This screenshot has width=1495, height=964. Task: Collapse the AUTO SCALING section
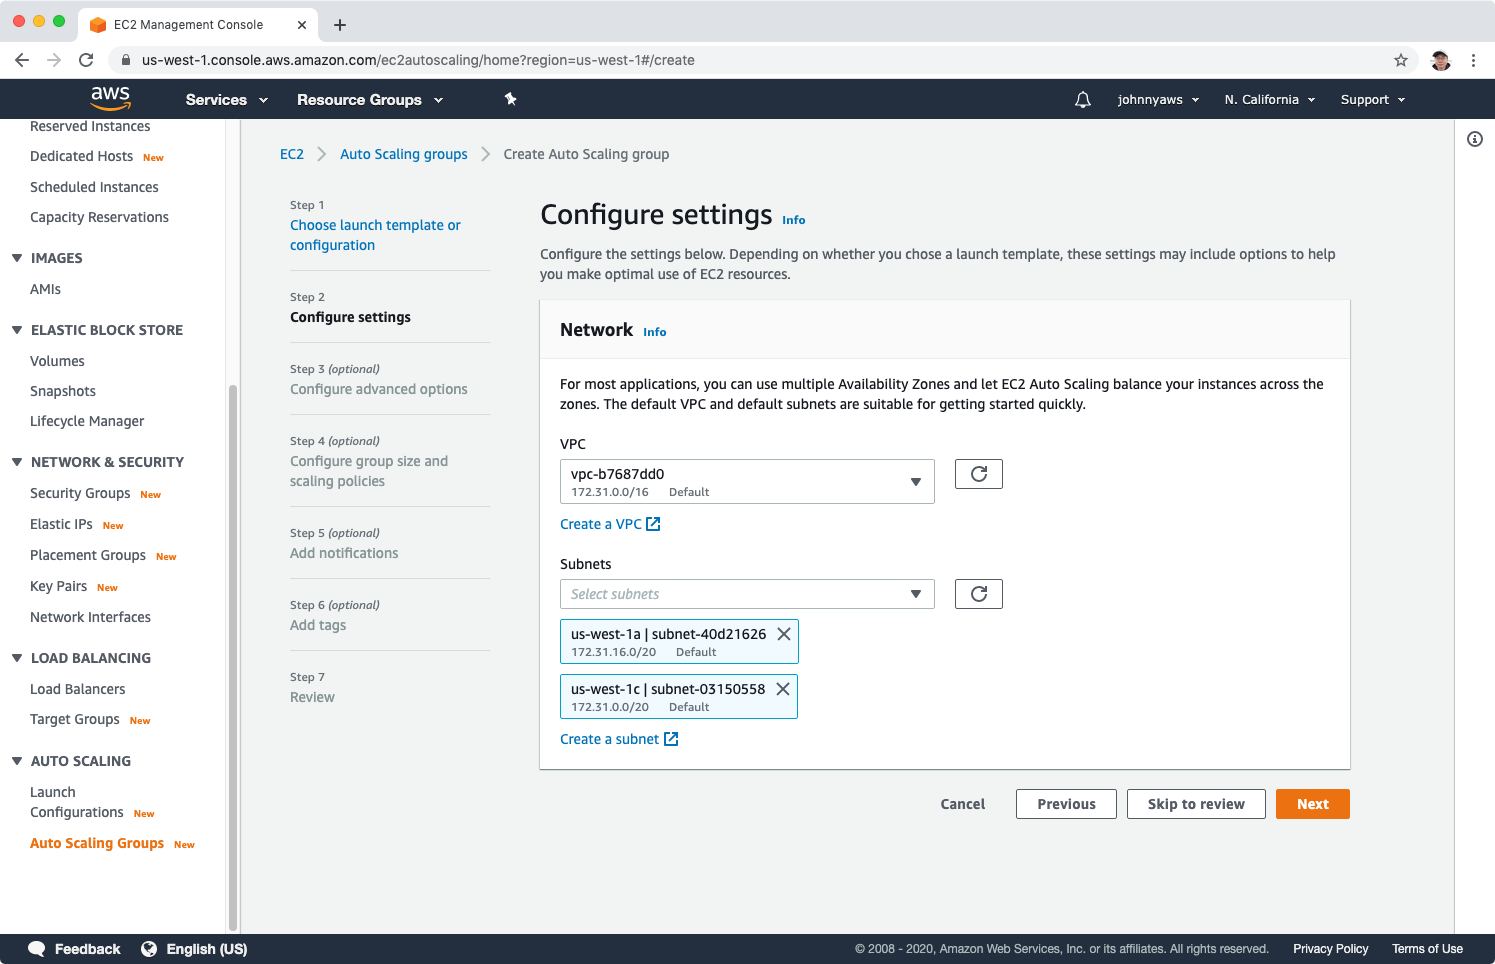pyautogui.click(x=17, y=761)
